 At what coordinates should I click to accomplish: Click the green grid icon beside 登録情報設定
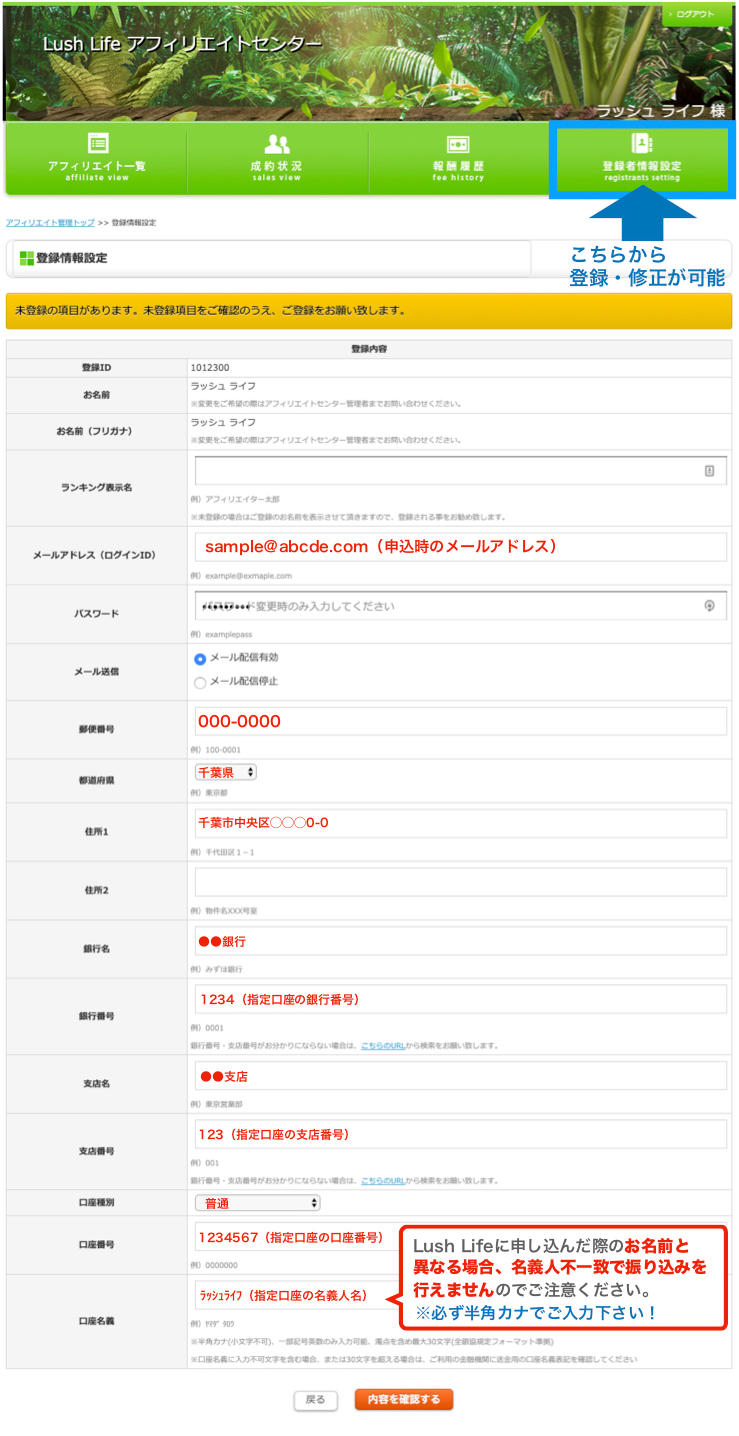pyautogui.click(x=27, y=258)
